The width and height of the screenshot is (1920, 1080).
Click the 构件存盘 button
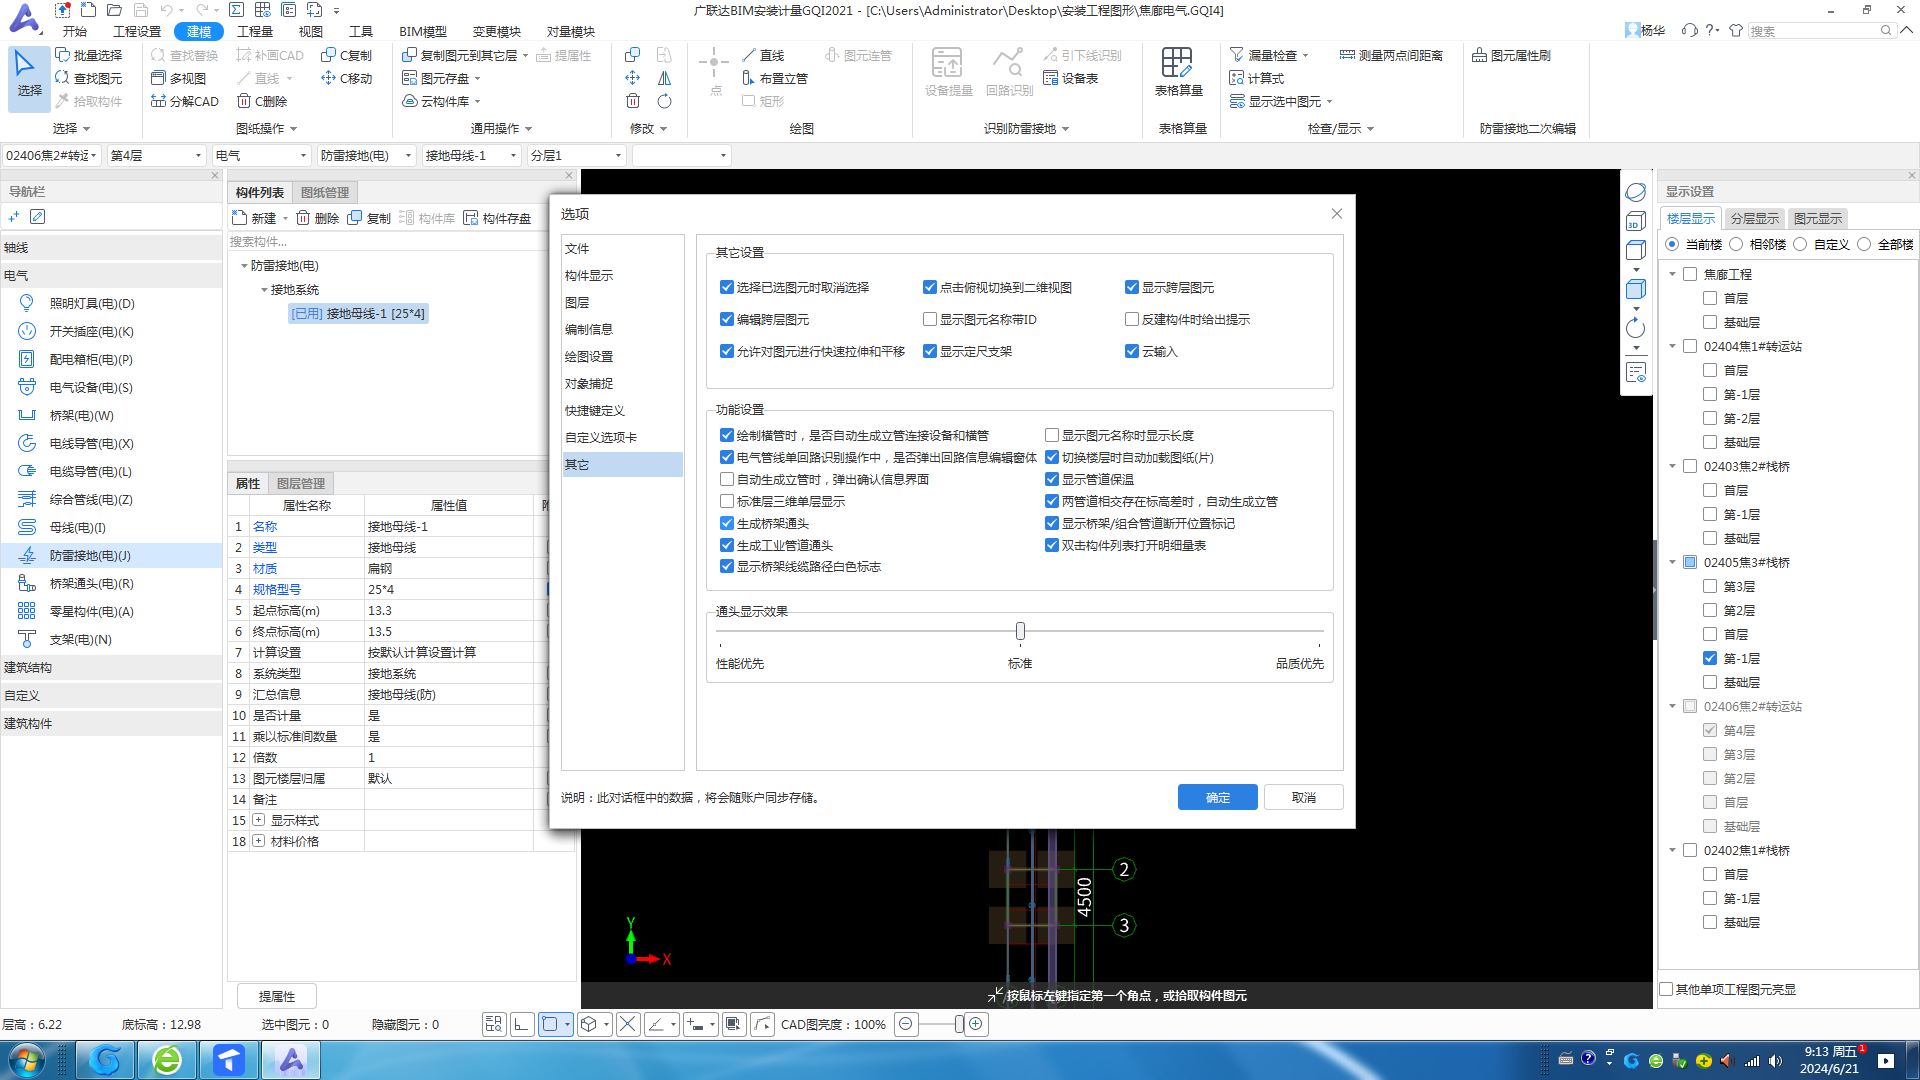click(x=497, y=218)
